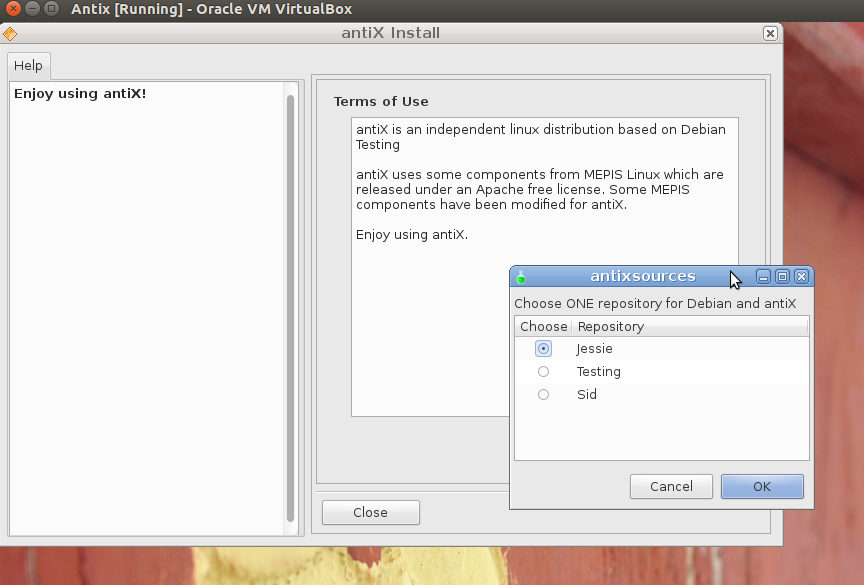
Task: Click the antixsources green flask icon
Action: 521,277
